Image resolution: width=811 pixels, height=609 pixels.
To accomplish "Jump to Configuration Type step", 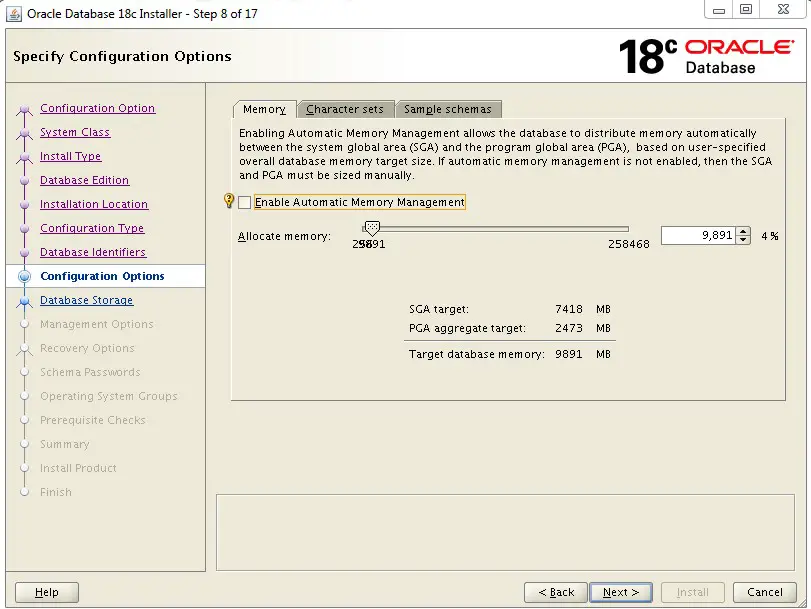I will pyautogui.click(x=92, y=228).
